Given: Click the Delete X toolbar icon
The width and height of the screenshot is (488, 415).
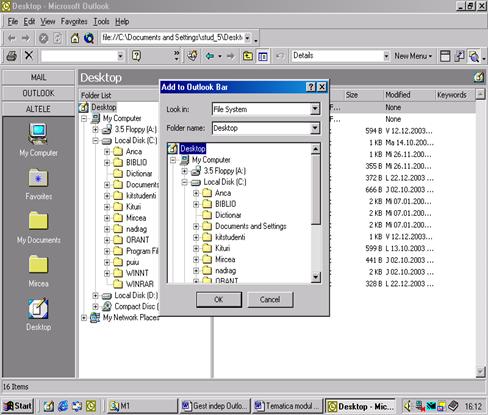Looking at the screenshot, I should coord(29,55).
